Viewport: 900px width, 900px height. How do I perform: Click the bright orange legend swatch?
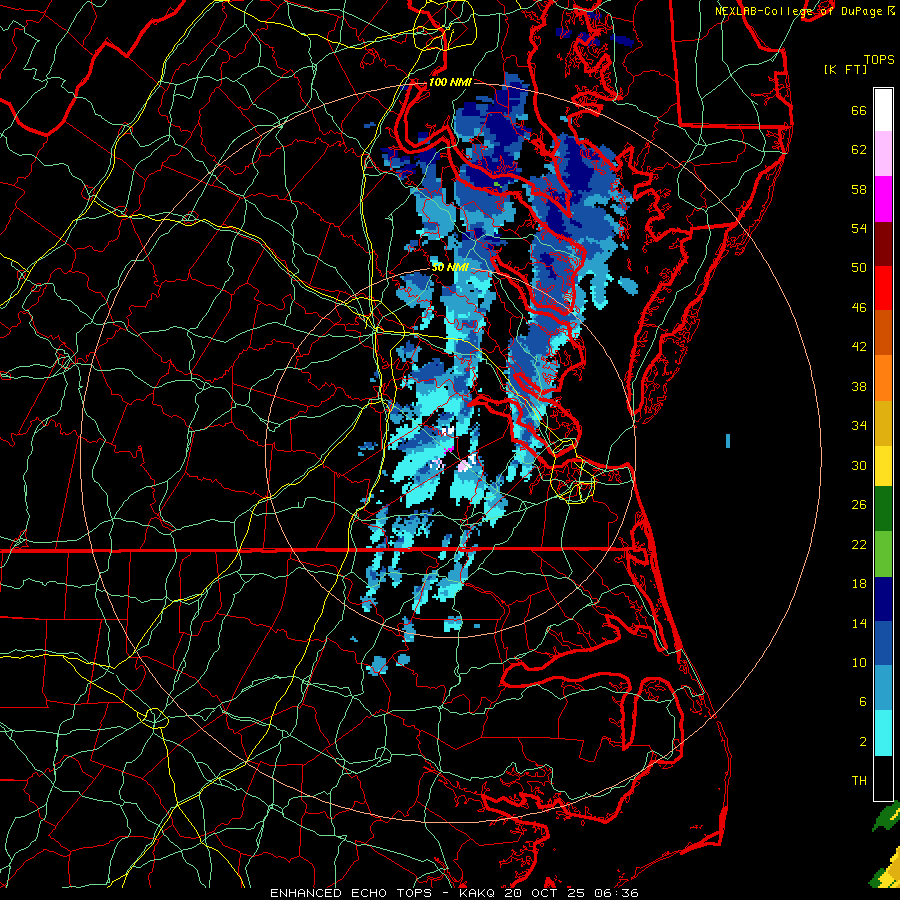pyautogui.click(x=883, y=378)
